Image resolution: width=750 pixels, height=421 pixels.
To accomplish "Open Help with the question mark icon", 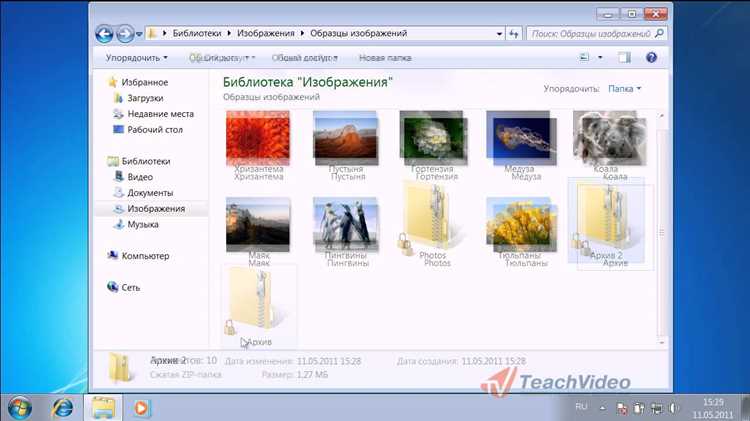I will [x=651, y=57].
